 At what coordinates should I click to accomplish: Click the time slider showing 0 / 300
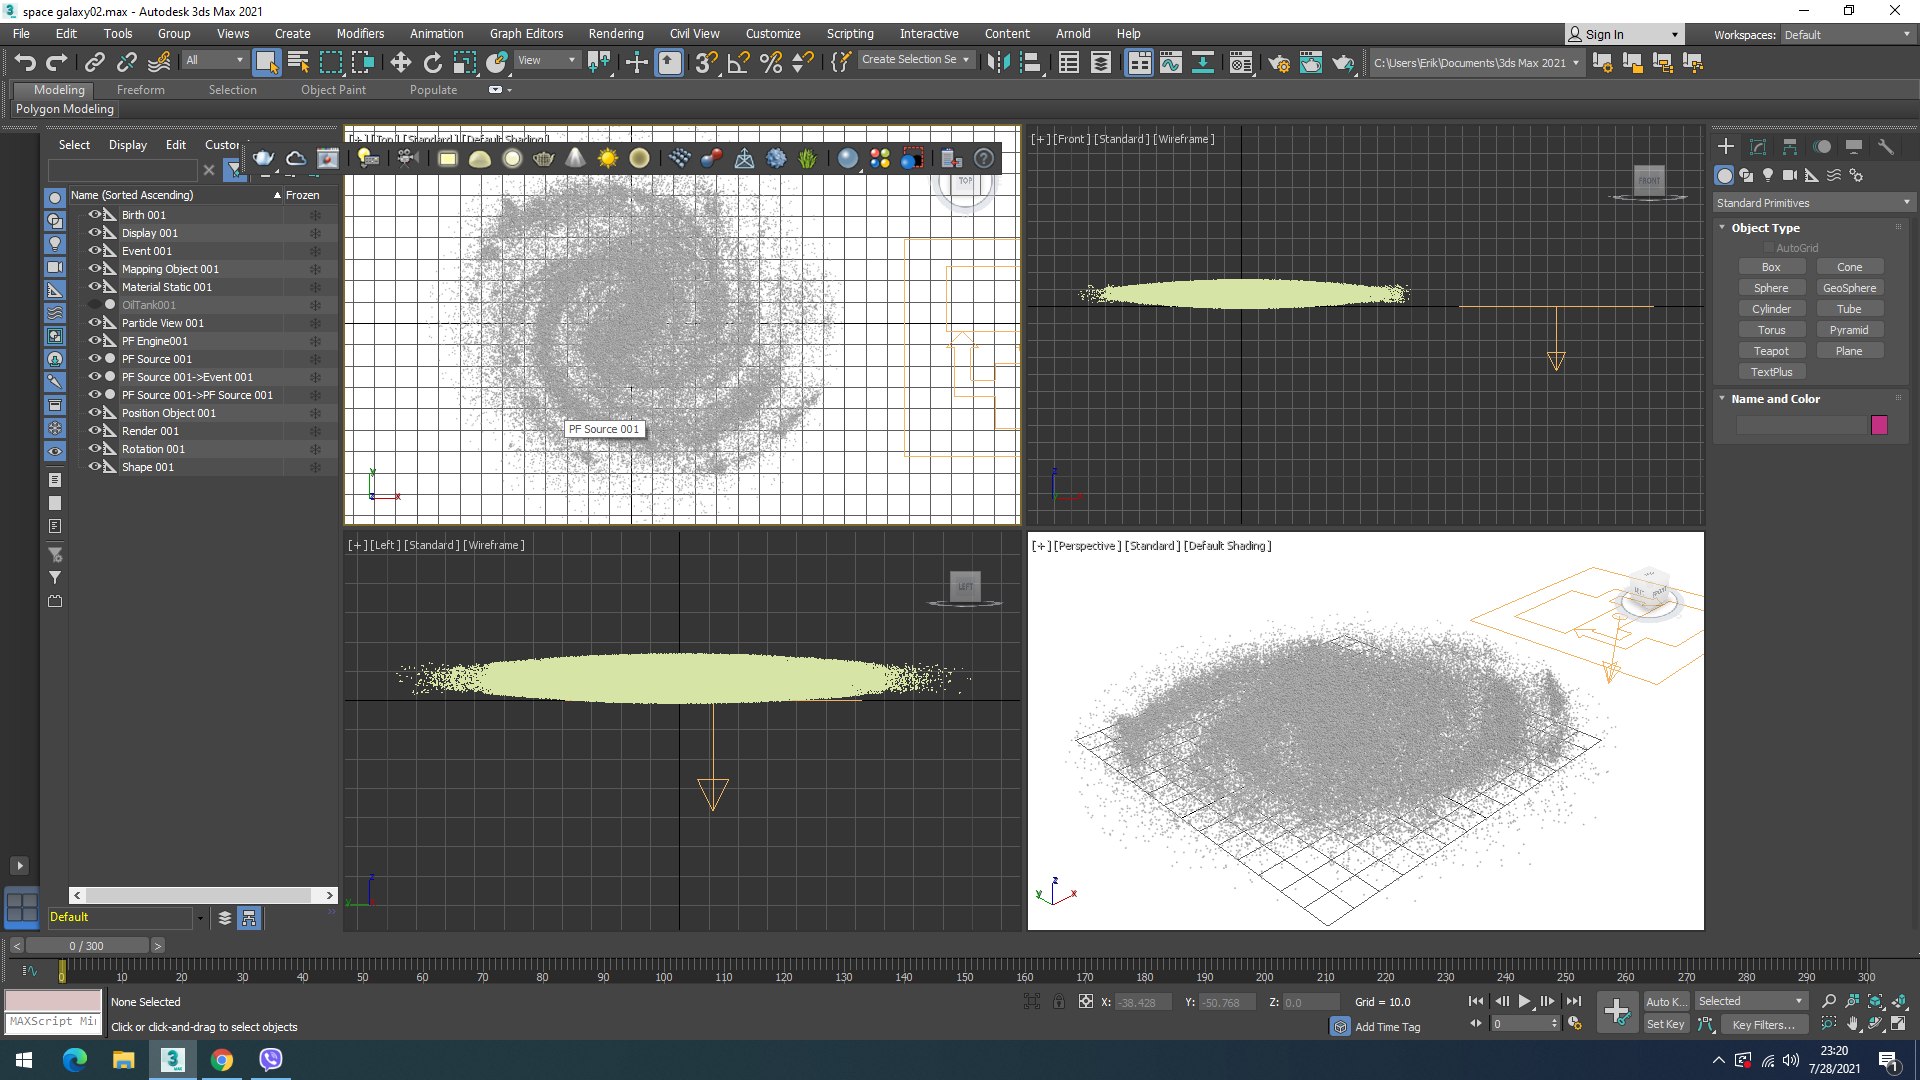[x=87, y=945]
